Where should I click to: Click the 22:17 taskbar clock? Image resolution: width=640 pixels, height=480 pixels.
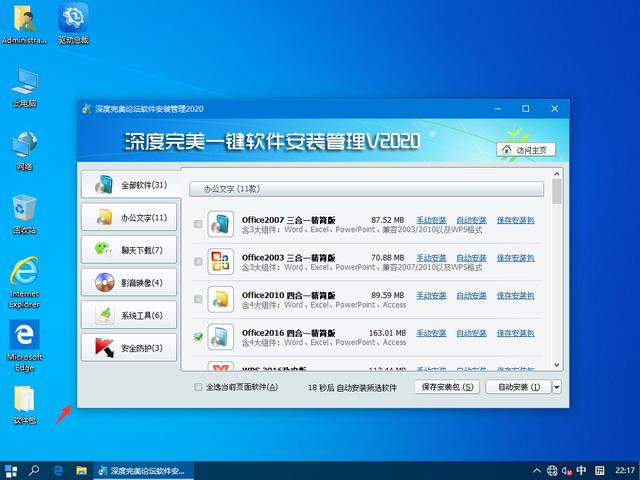(624, 471)
